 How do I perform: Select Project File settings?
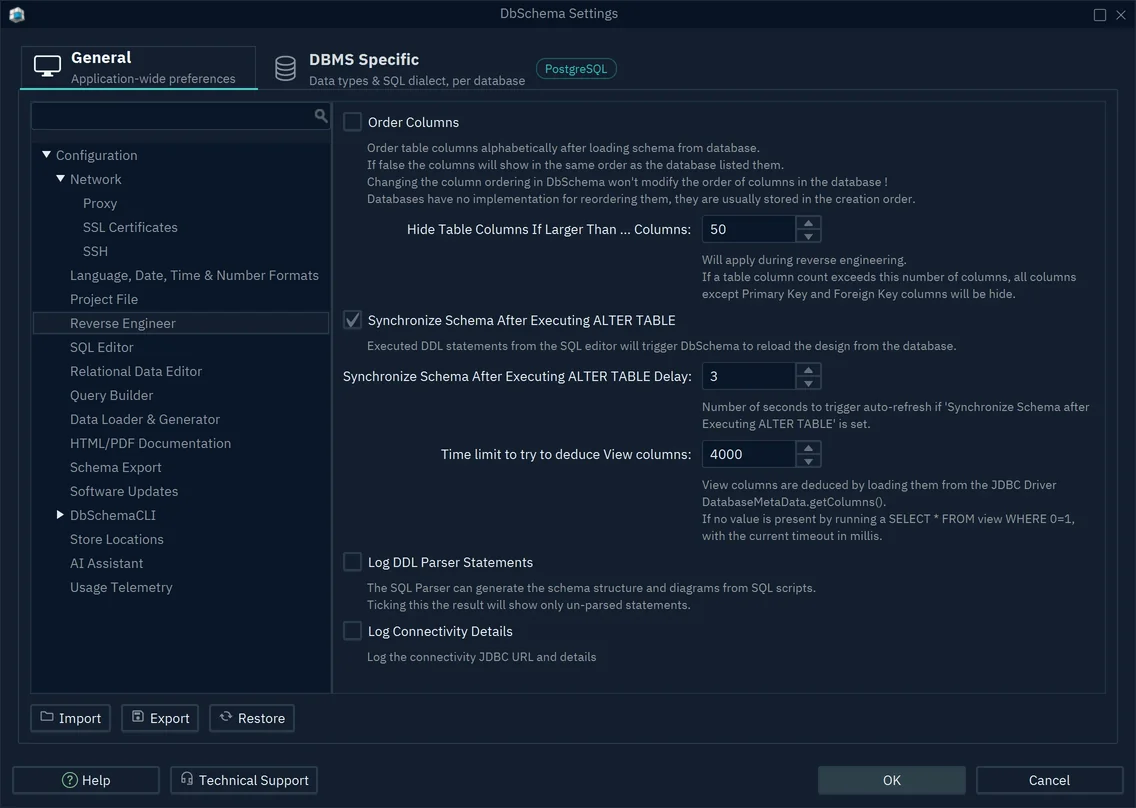pos(104,299)
